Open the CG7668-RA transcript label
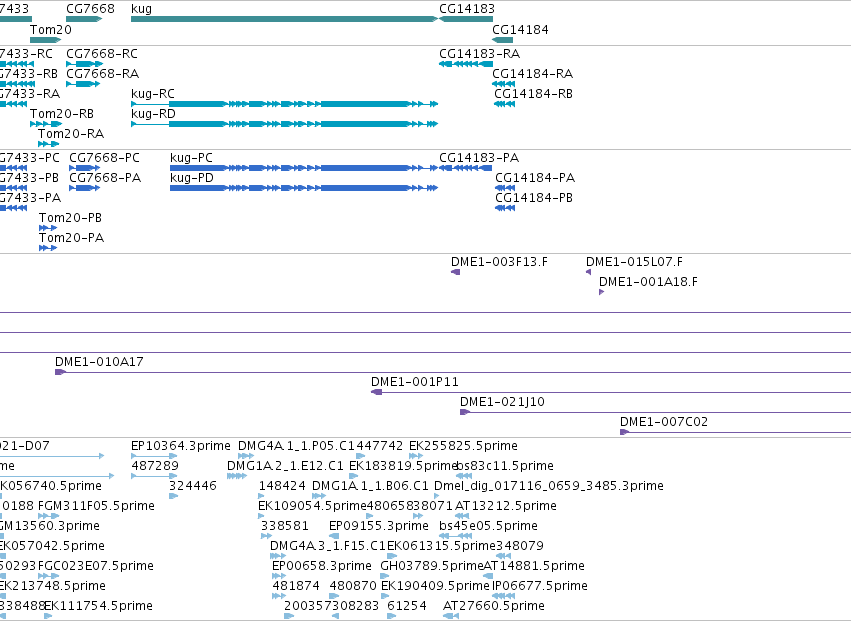The height and width of the screenshot is (621, 851). point(103,73)
